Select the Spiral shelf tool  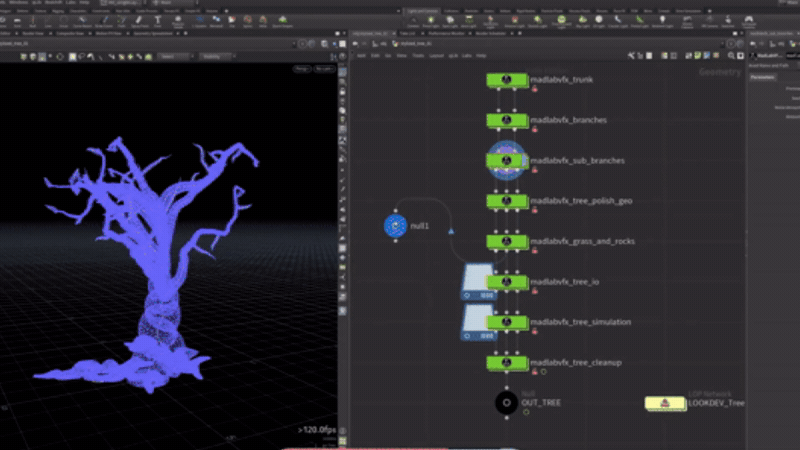[x=247, y=22]
